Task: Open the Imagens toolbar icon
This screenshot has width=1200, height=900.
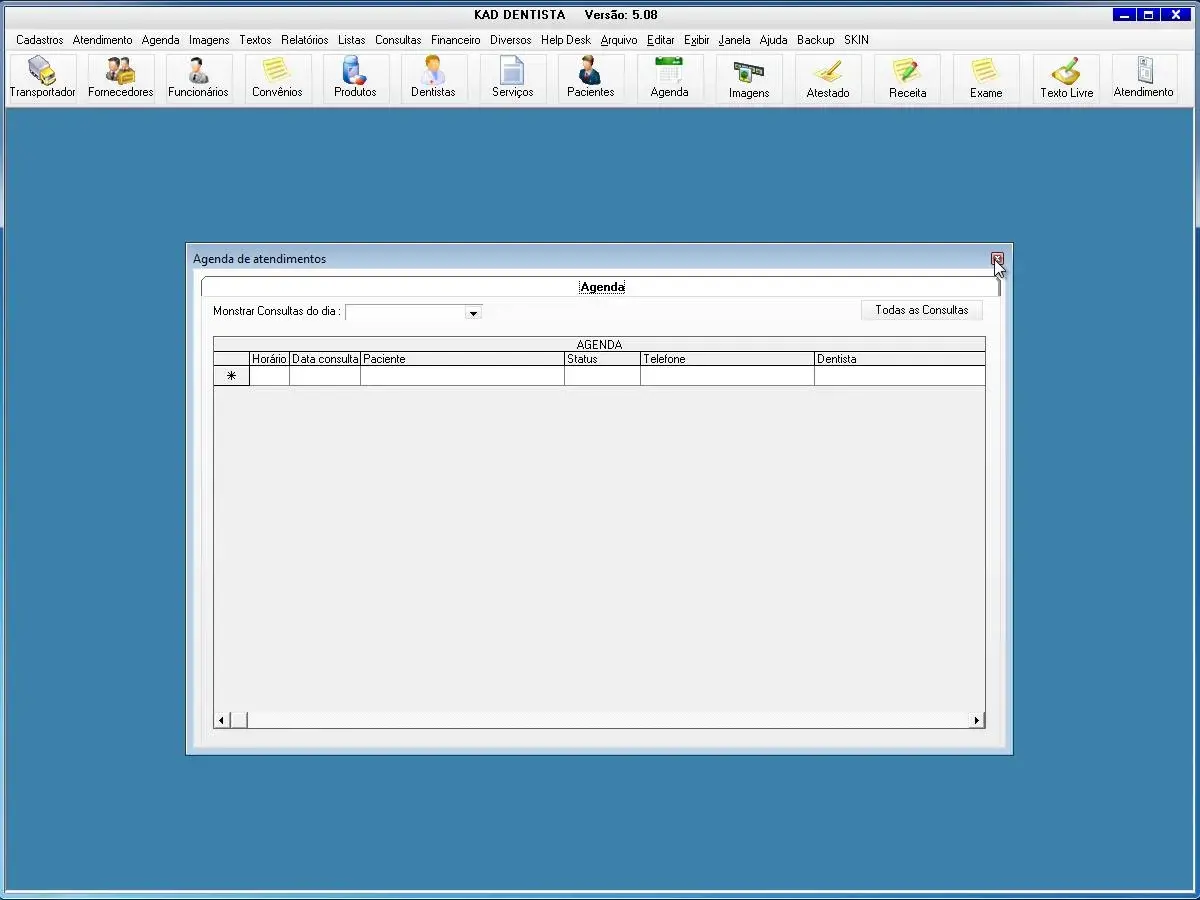Action: pos(749,78)
